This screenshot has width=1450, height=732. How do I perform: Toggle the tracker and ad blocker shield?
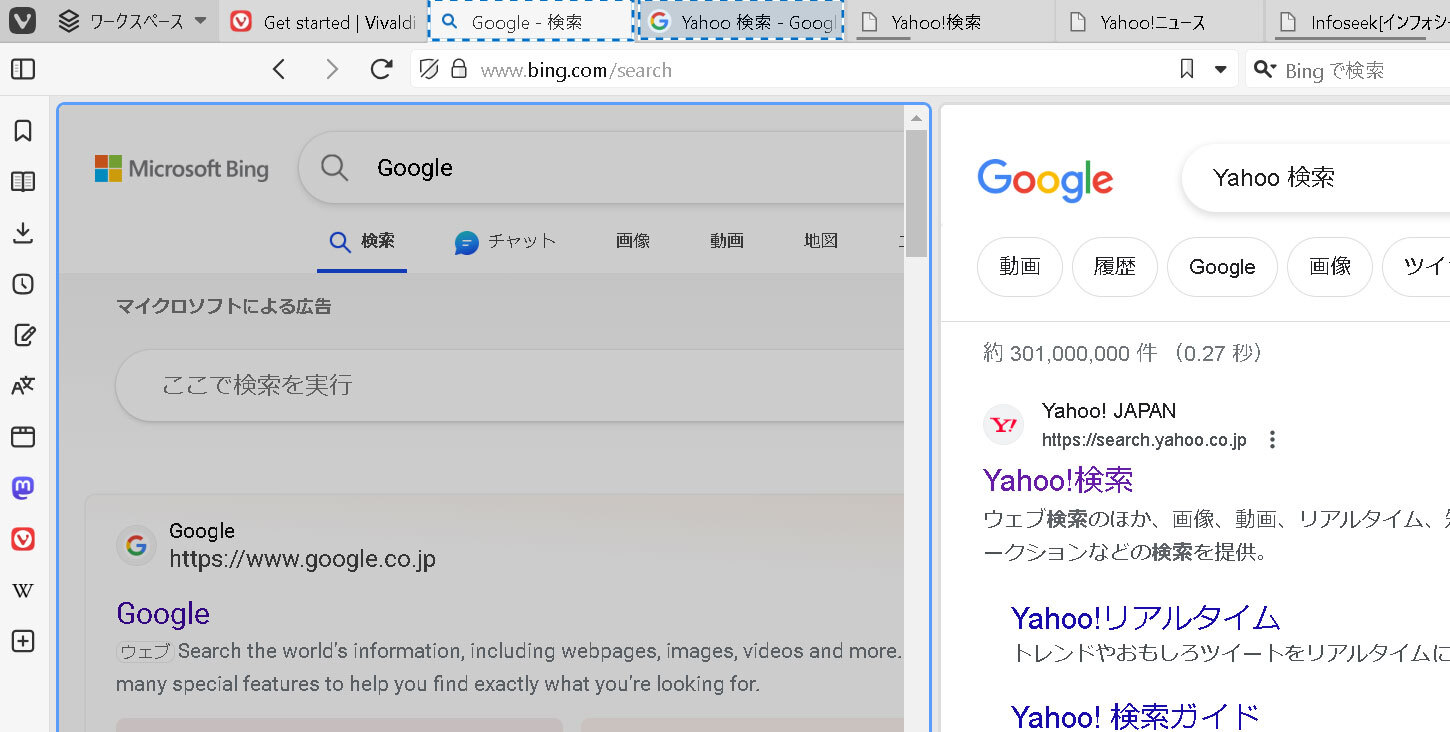429,69
